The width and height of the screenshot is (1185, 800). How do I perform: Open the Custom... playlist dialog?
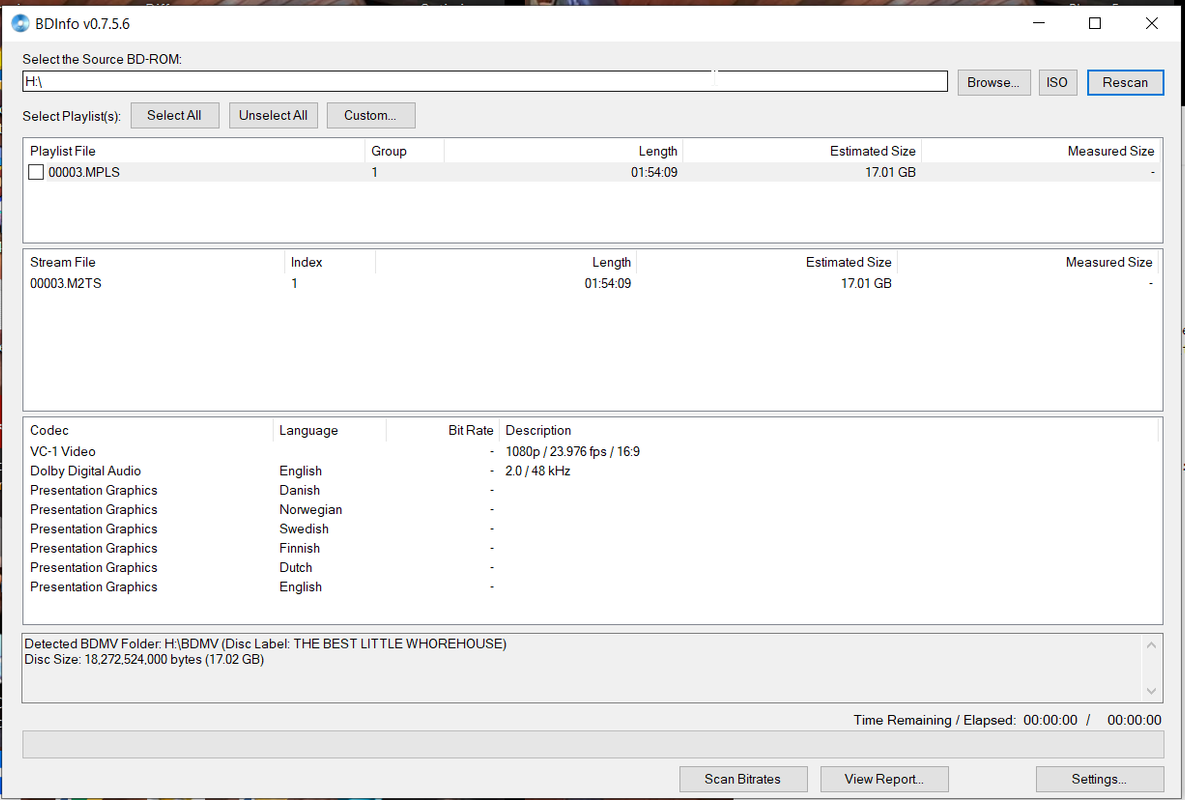tap(370, 116)
